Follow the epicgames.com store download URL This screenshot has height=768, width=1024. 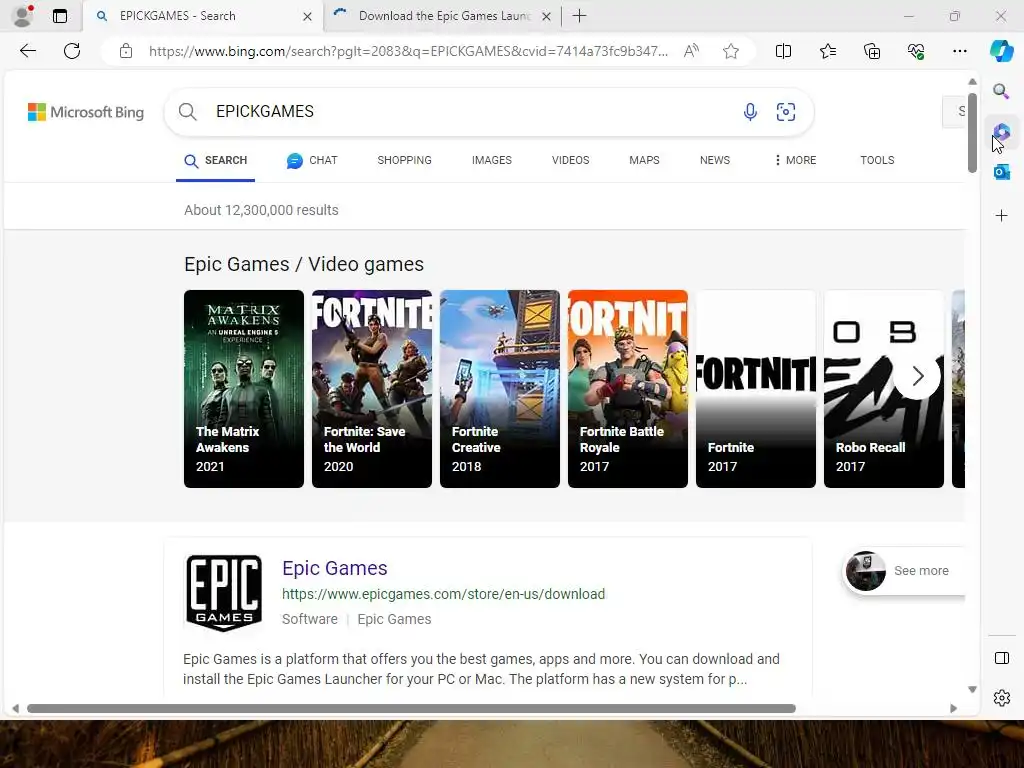443,594
